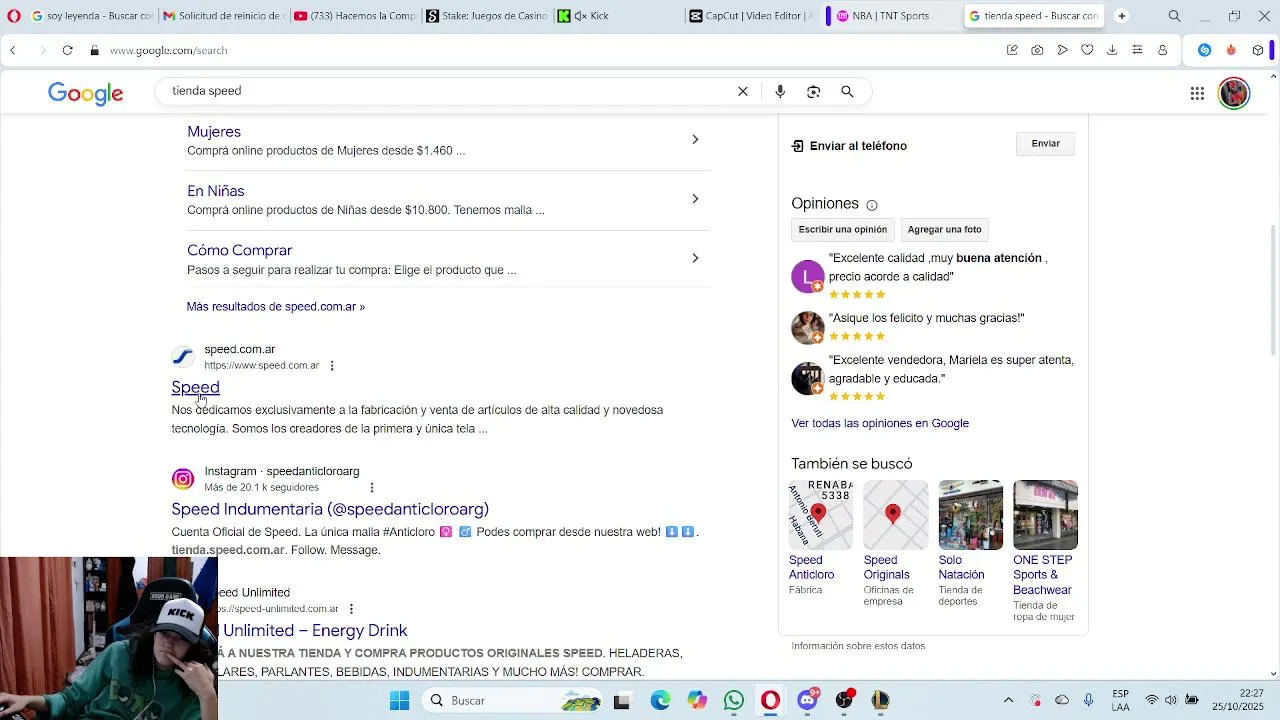The width and height of the screenshot is (1280, 720).
Task: Open the info icon next to Opiniones
Action: pos(872,205)
